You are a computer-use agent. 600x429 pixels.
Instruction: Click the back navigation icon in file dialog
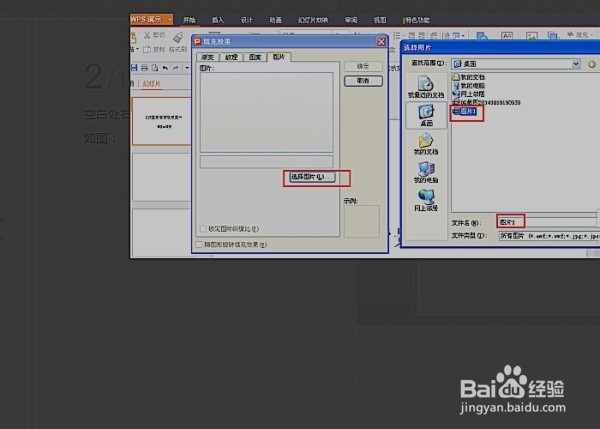pos(592,64)
